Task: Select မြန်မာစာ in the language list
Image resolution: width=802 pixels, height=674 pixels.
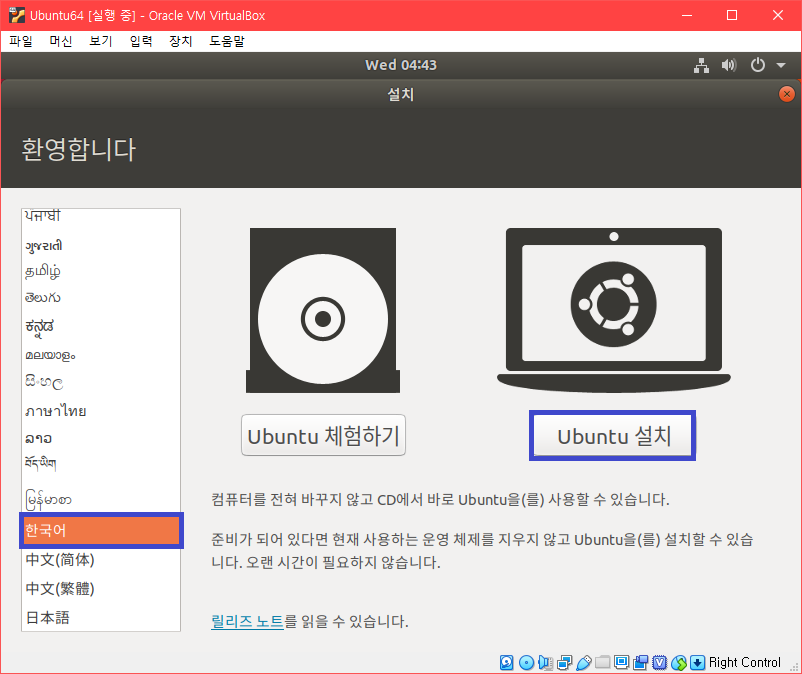Action: (101, 499)
